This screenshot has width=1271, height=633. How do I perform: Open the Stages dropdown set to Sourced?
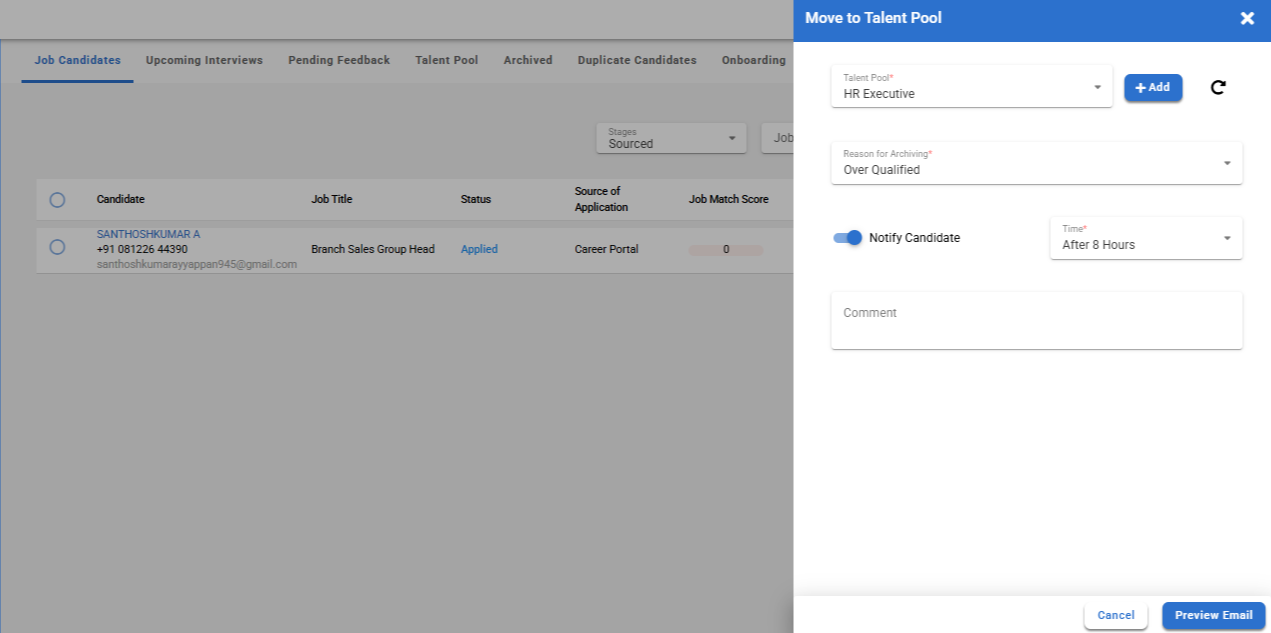pyautogui.click(x=671, y=138)
